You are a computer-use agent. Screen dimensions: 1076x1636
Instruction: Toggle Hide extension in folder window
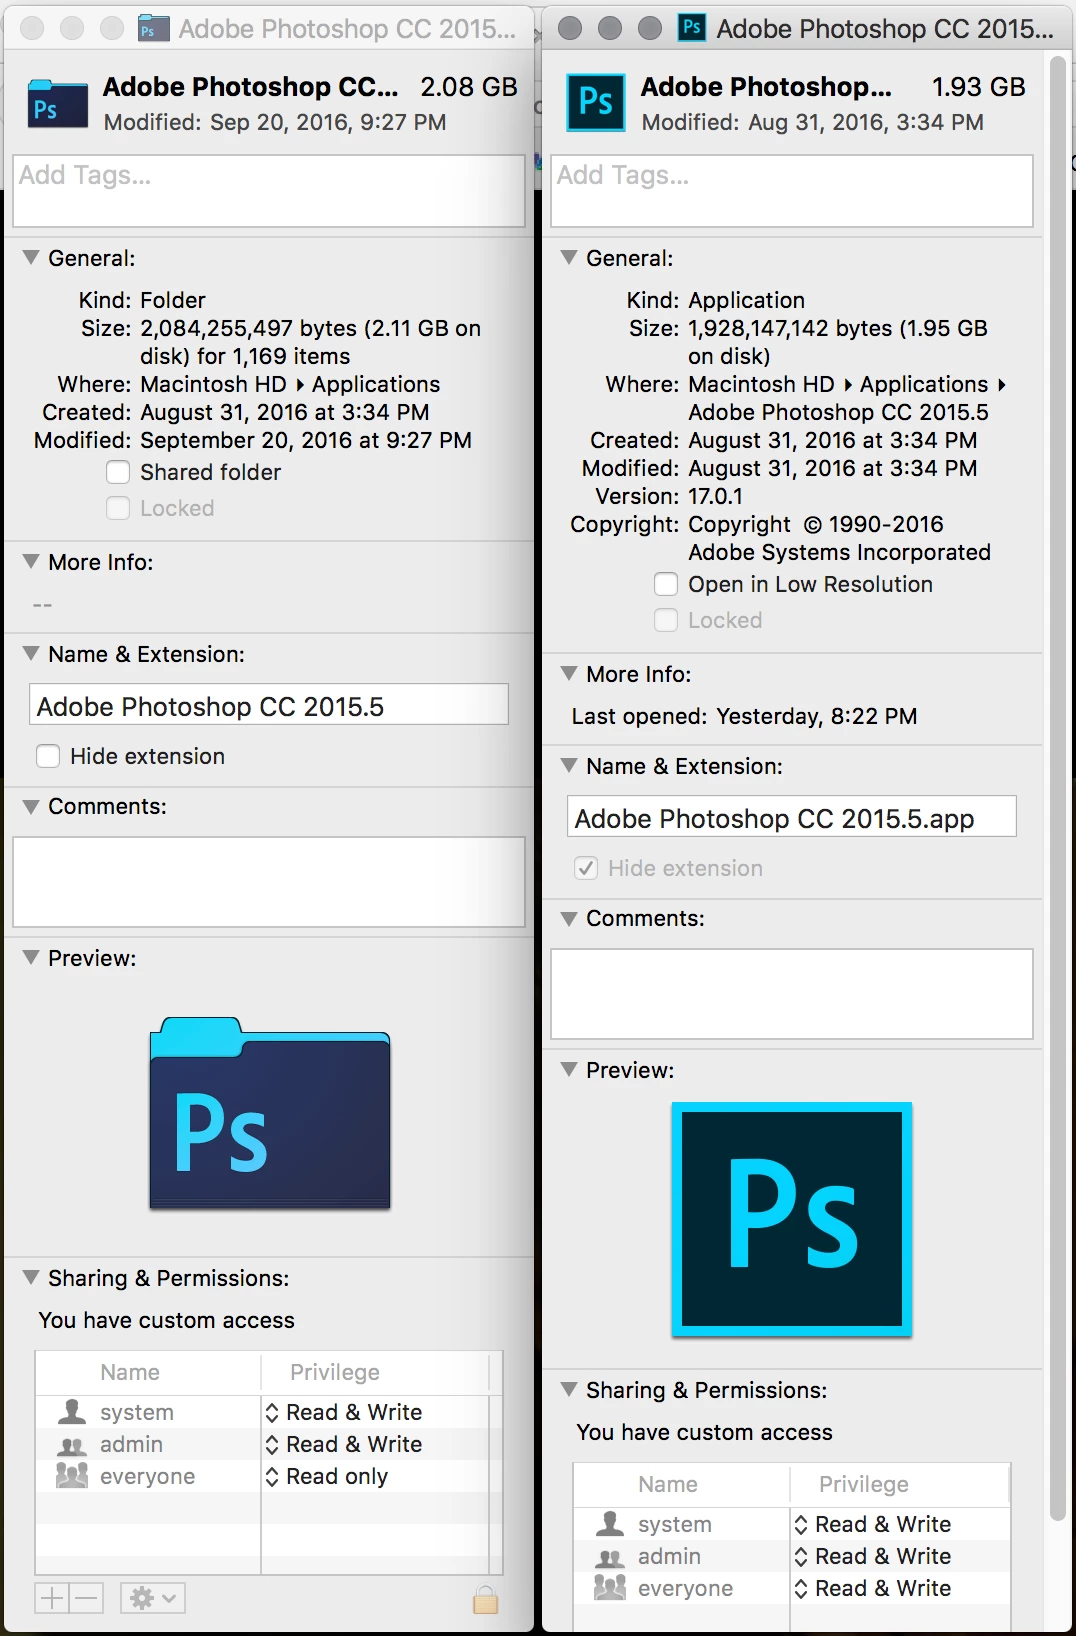pyautogui.click(x=48, y=756)
